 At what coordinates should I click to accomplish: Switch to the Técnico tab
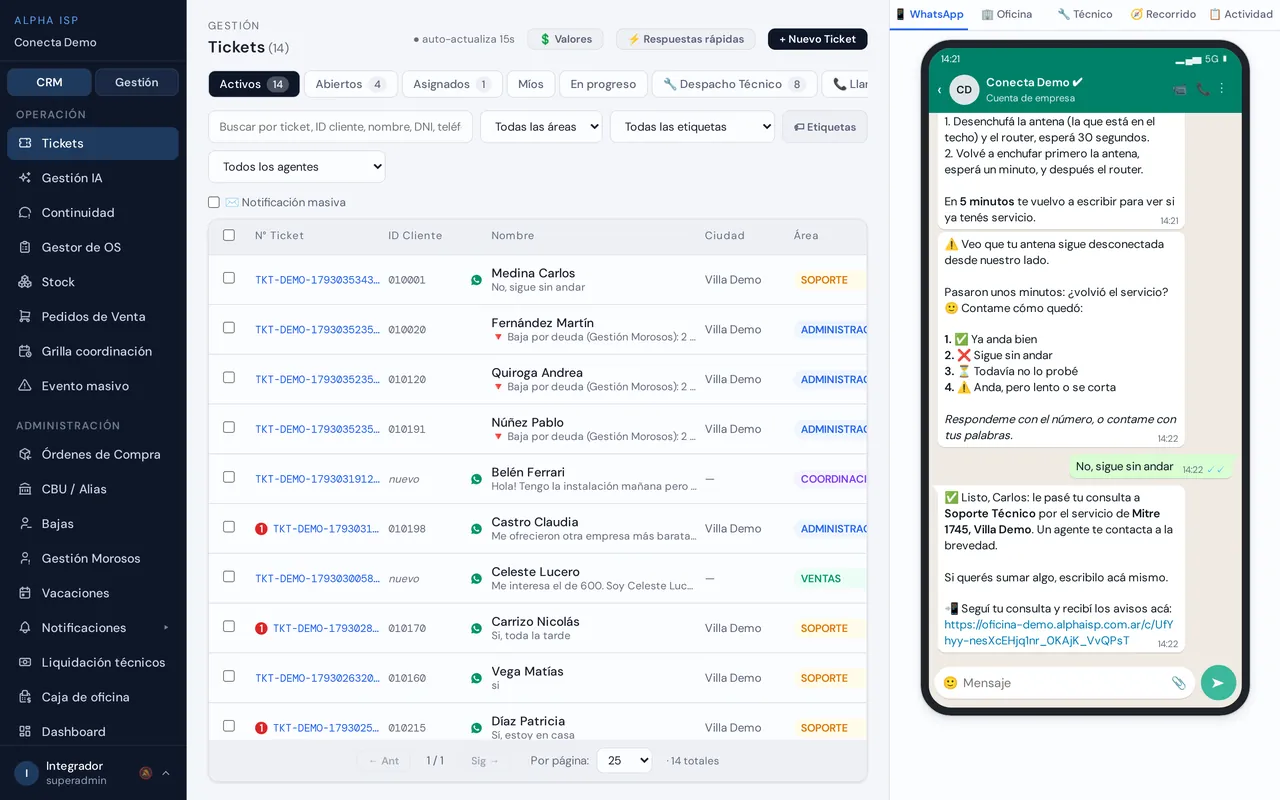(1085, 15)
